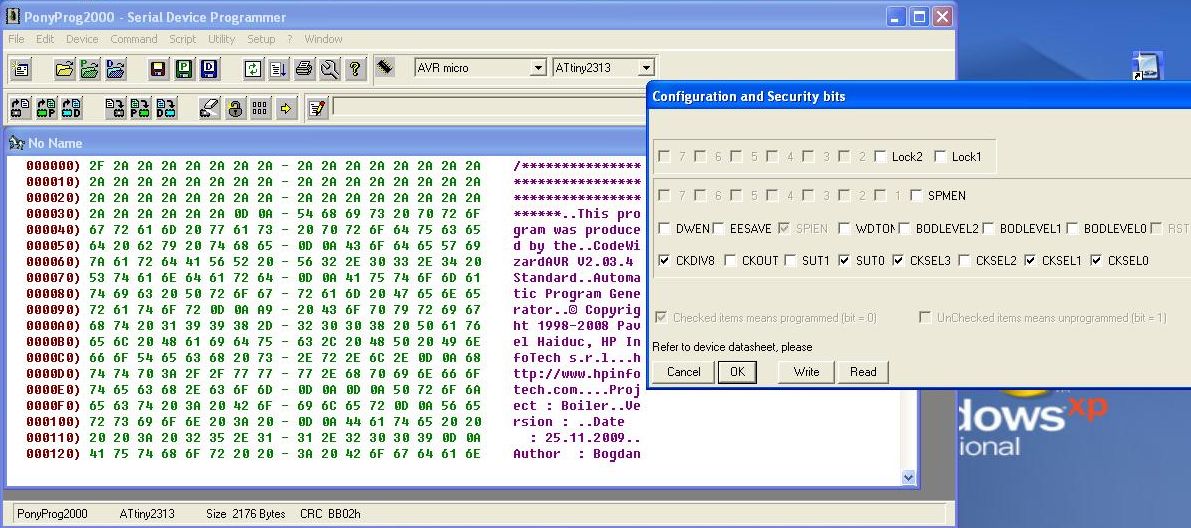Enable the Lock1 checkbox
Screen dimensions: 1191x528
click(941, 157)
